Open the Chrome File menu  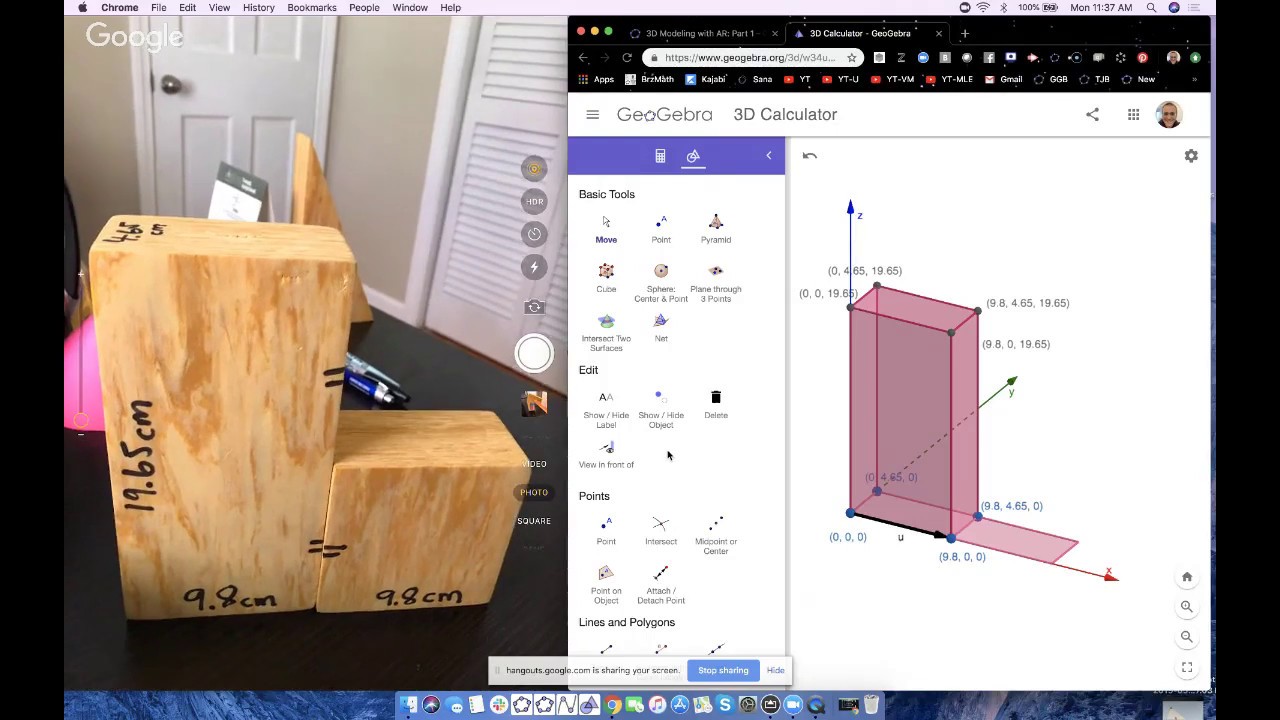pyautogui.click(x=159, y=8)
